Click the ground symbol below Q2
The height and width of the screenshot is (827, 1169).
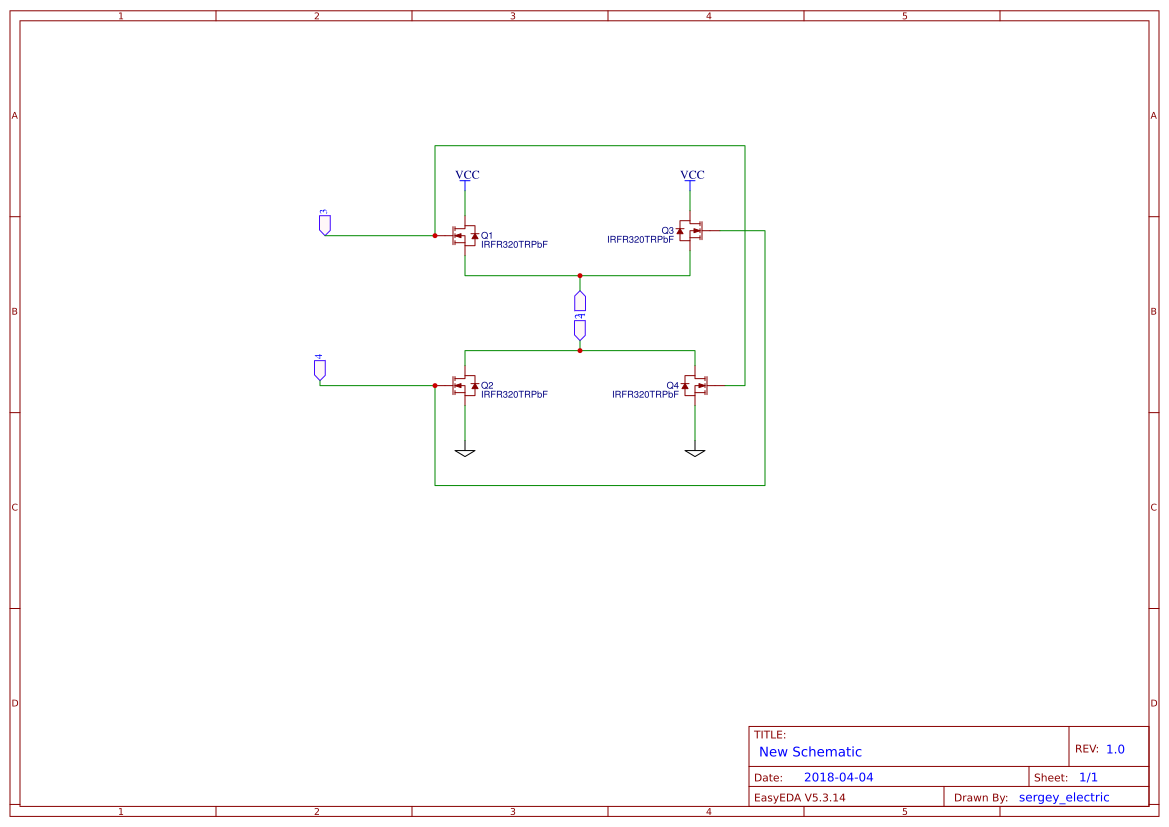click(x=465, y=453)
